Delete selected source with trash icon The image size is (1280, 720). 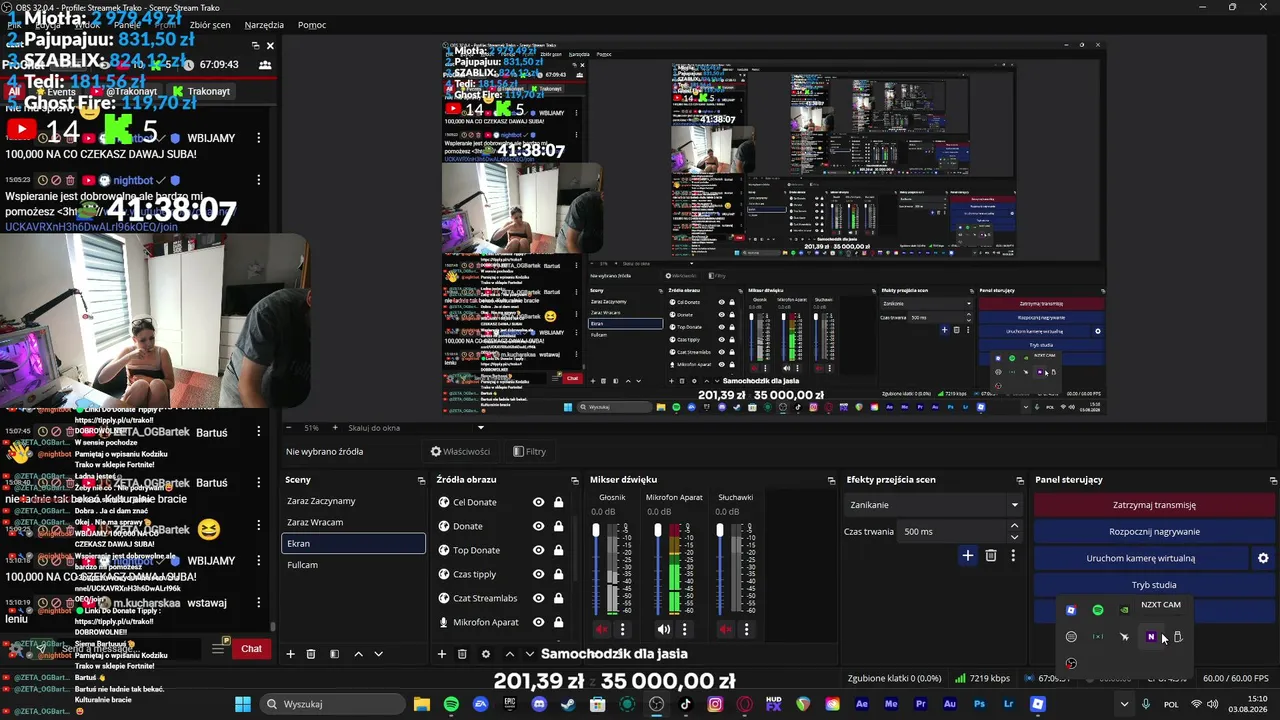tap(462, 654)
